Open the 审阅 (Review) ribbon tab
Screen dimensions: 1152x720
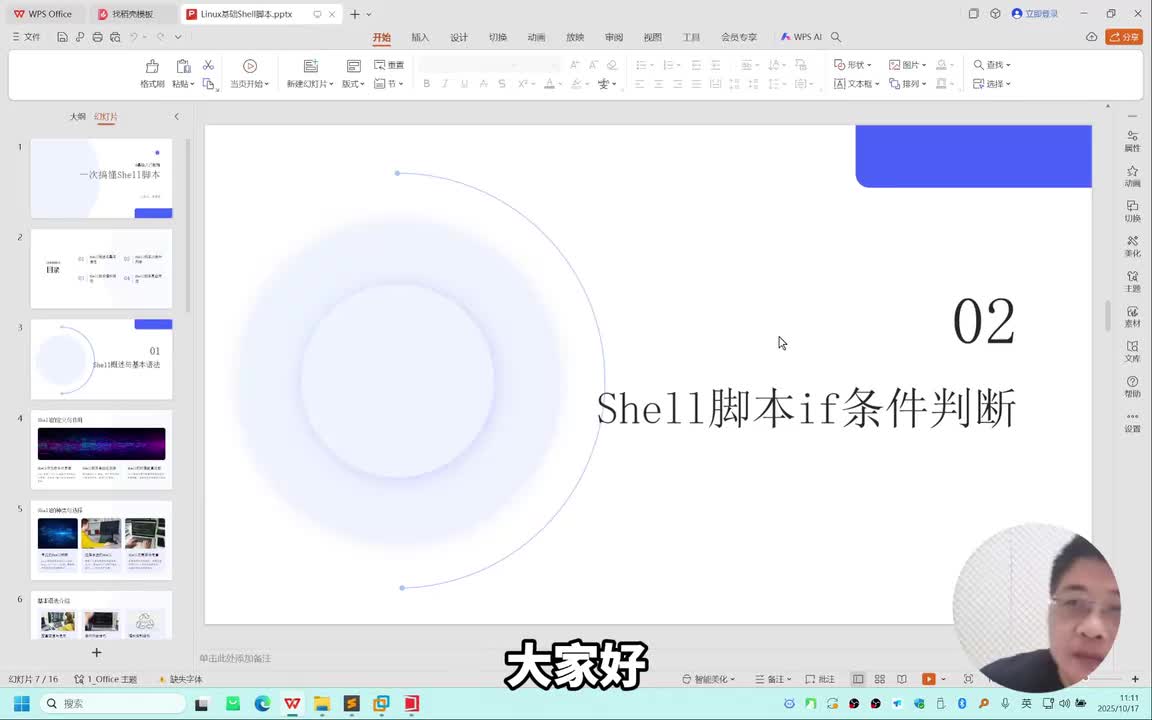click(x=614, y=37)
